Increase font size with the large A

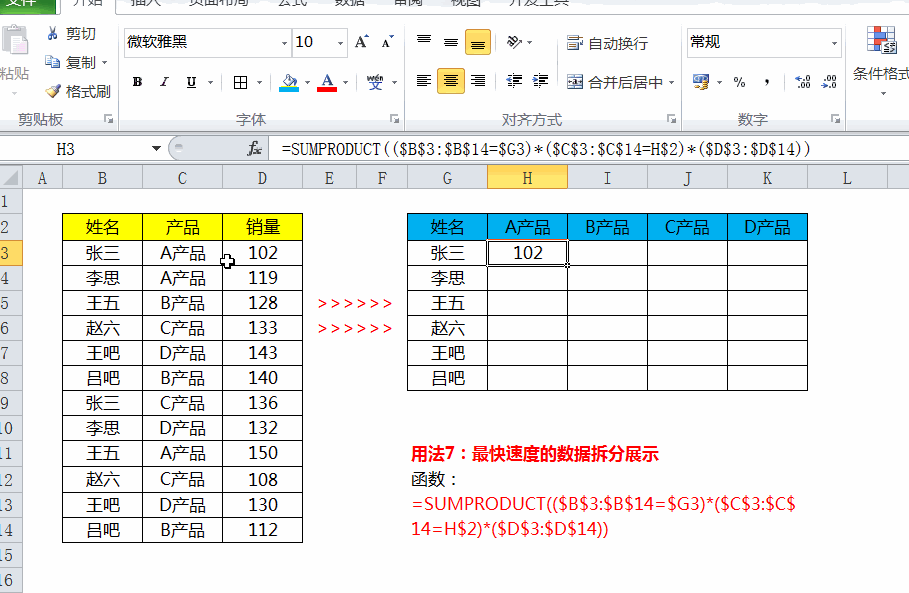pyautogui.click(x=361, y=42)
